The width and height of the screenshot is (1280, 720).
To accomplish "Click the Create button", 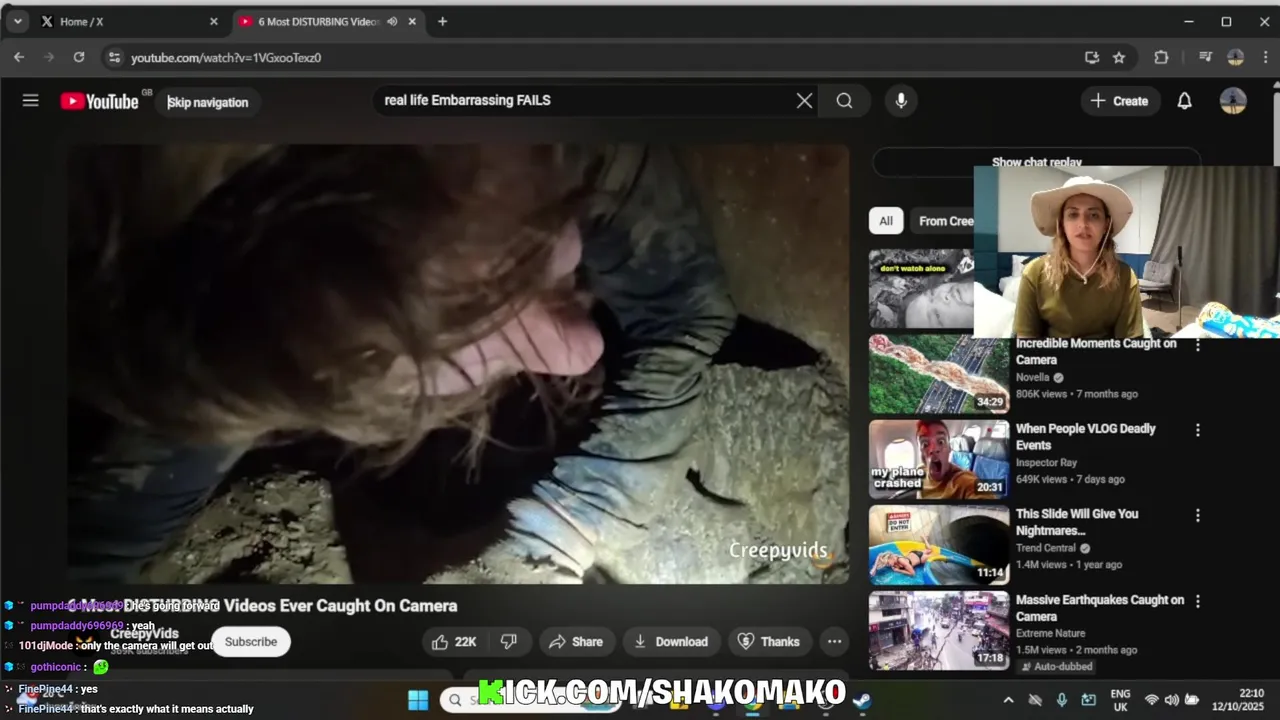I will tap(1119, 101).
